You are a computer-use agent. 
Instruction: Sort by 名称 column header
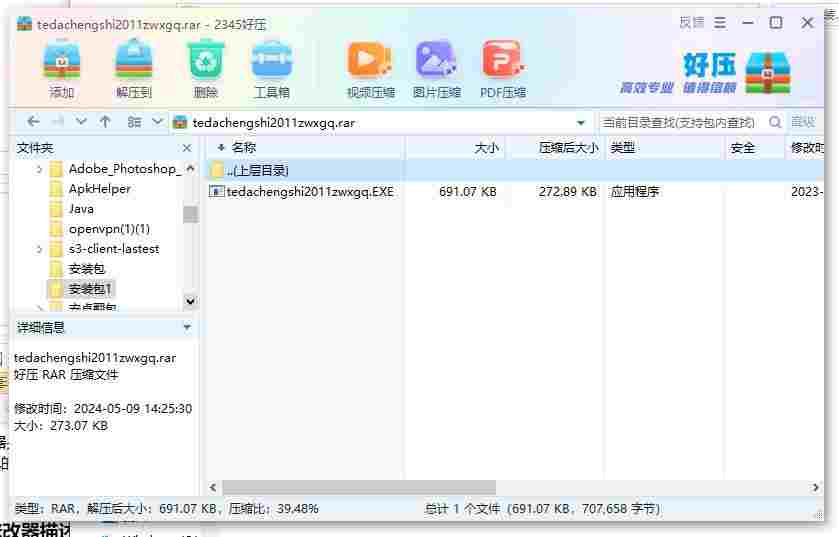(243, 148)
